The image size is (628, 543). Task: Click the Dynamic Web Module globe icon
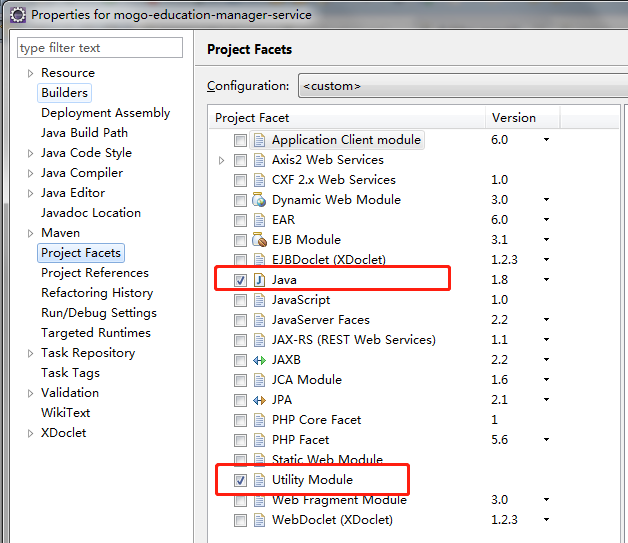click(x=259, y=200)
